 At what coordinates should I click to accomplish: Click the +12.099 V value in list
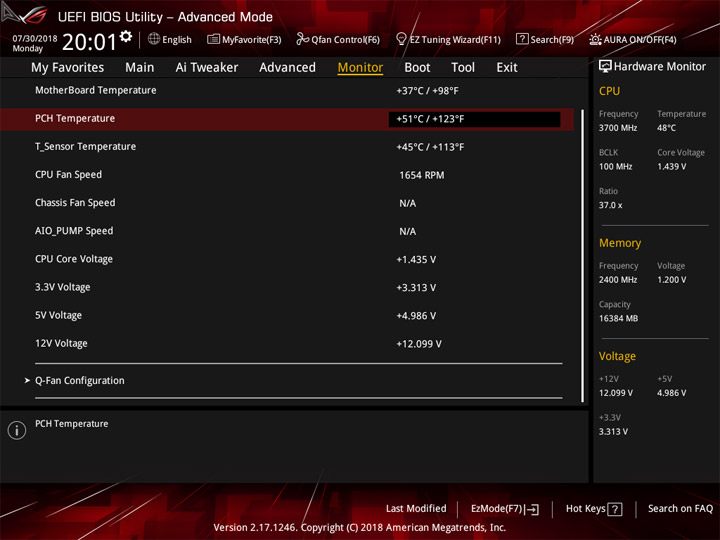coord(419,344)
